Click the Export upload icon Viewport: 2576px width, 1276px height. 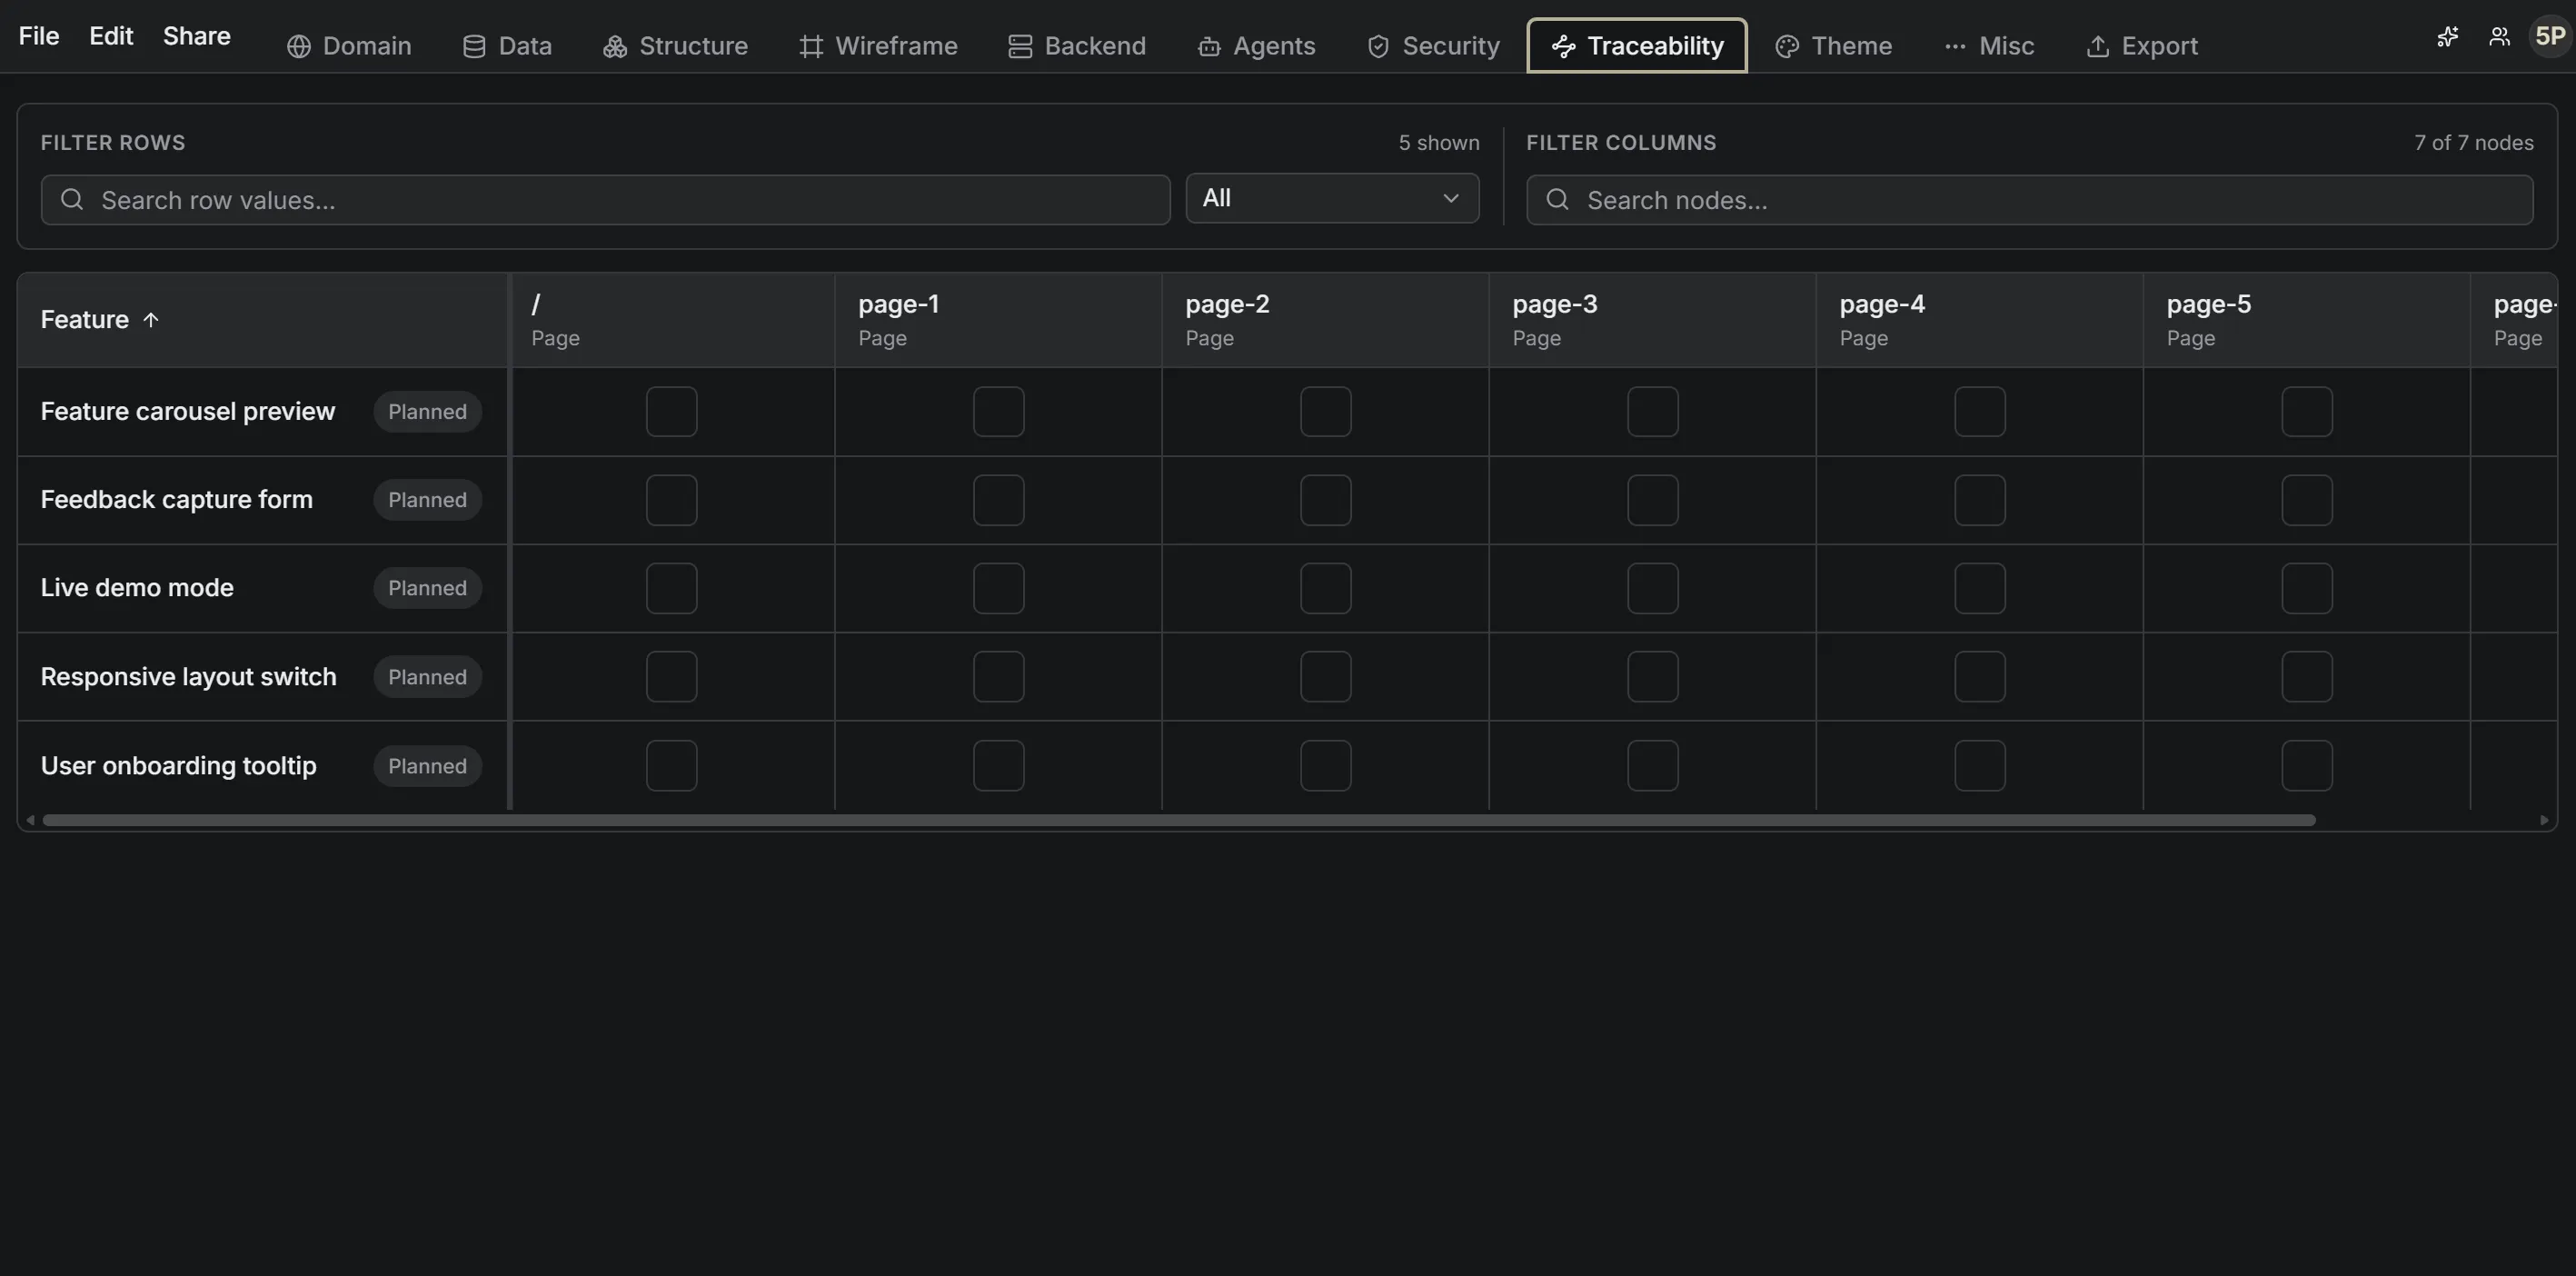point(2098,47)
